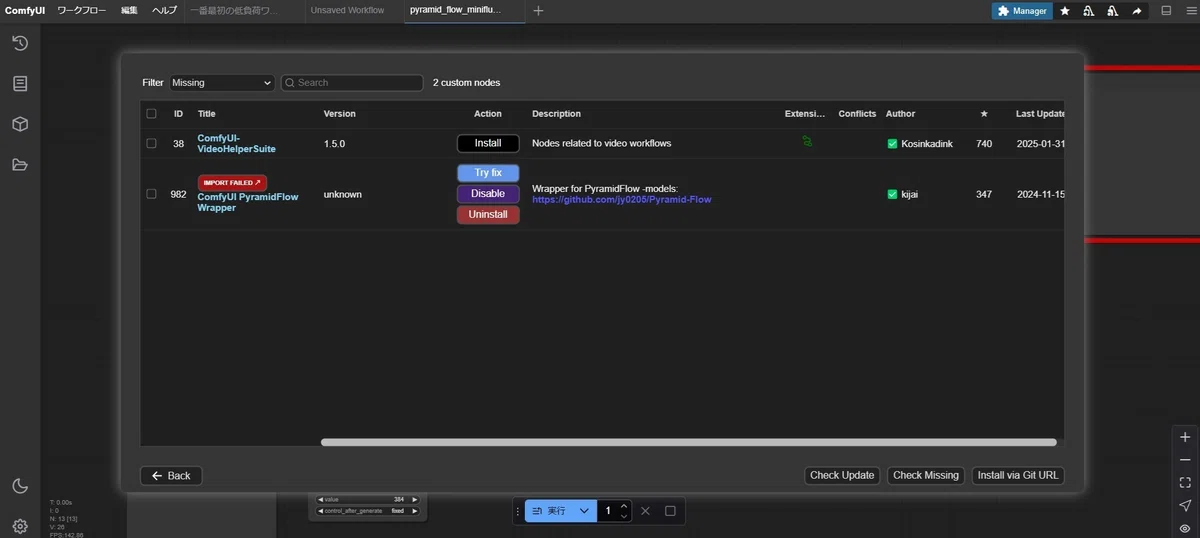Toggle link visibility eye icon
The height and width of the screenshot is (538, 1200).
tap(1185, 527)
